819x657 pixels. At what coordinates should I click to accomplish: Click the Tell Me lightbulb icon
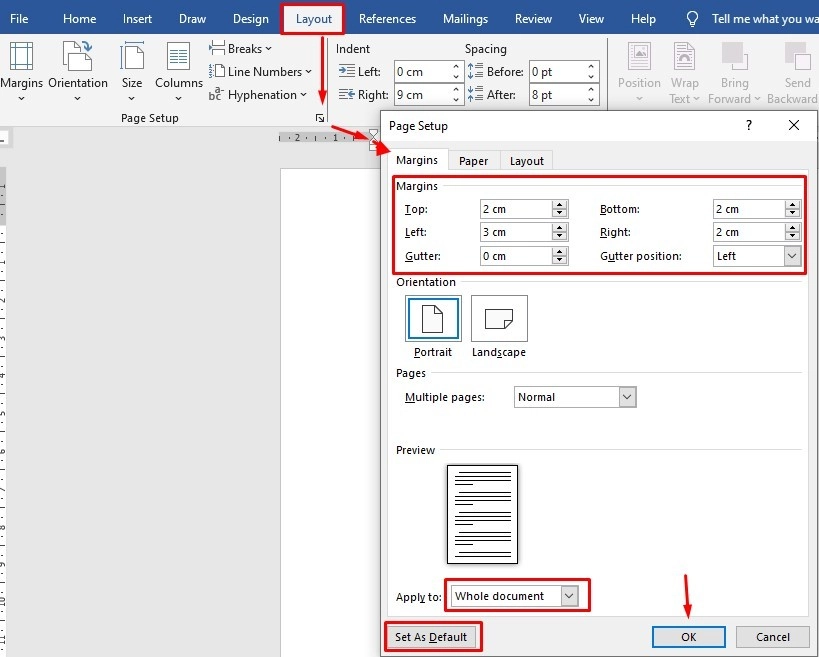click(x=692, y=19)
